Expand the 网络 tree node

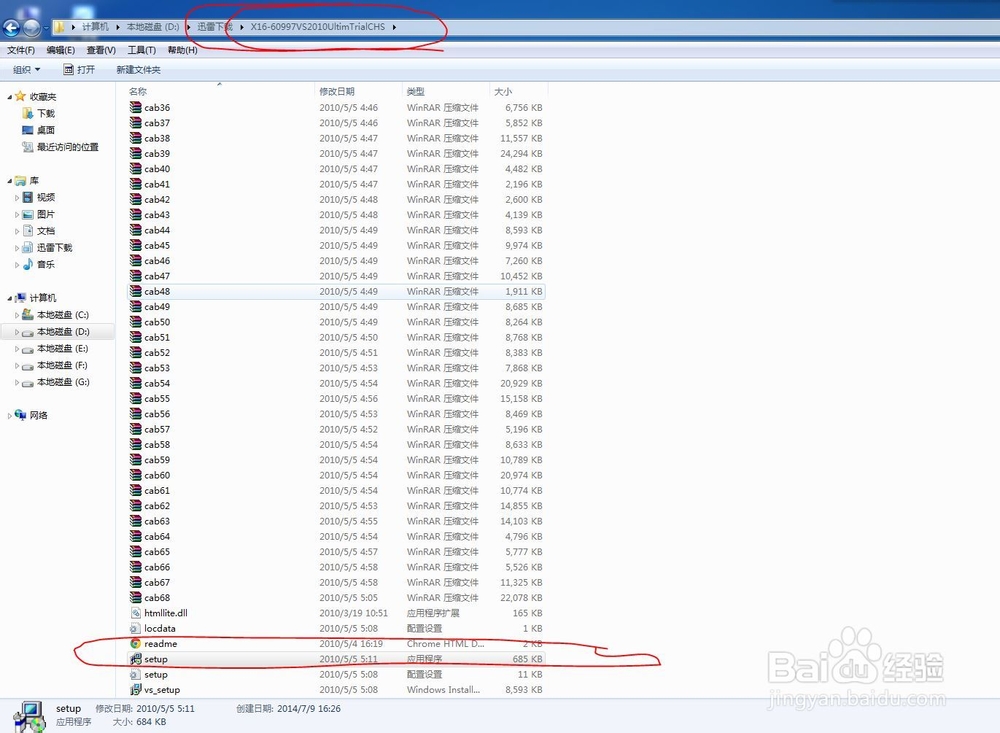click(x=9, y=415)
